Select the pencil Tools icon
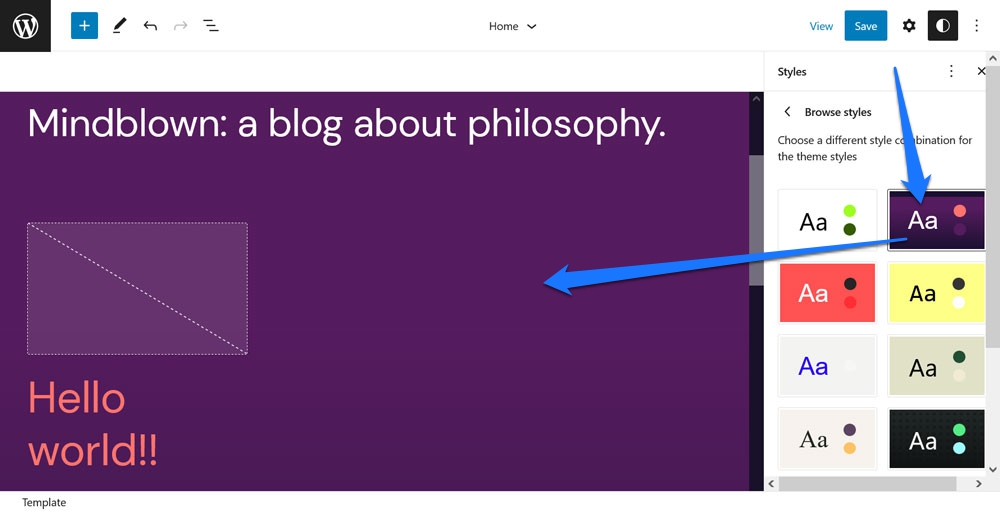This screenshot has height=511, width=1000. tap(119, 26)
